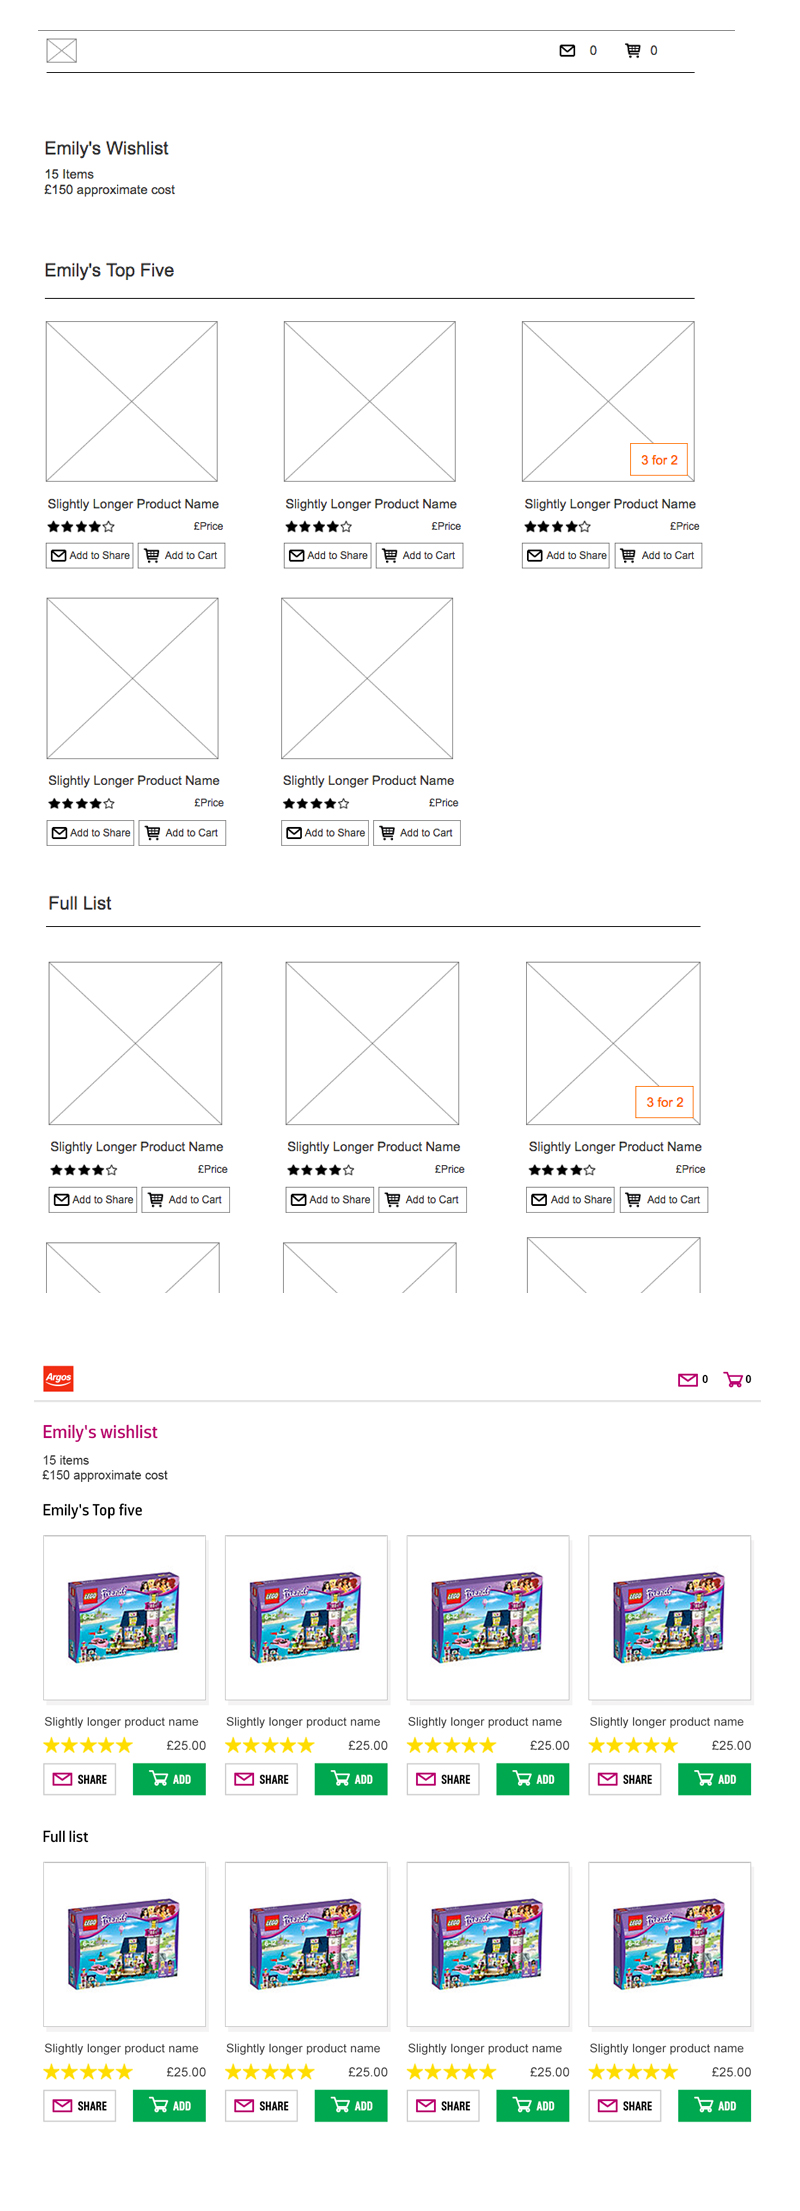Open the magenta cart icon in header
The image size is (800, 2211).
pos(733,1379)
